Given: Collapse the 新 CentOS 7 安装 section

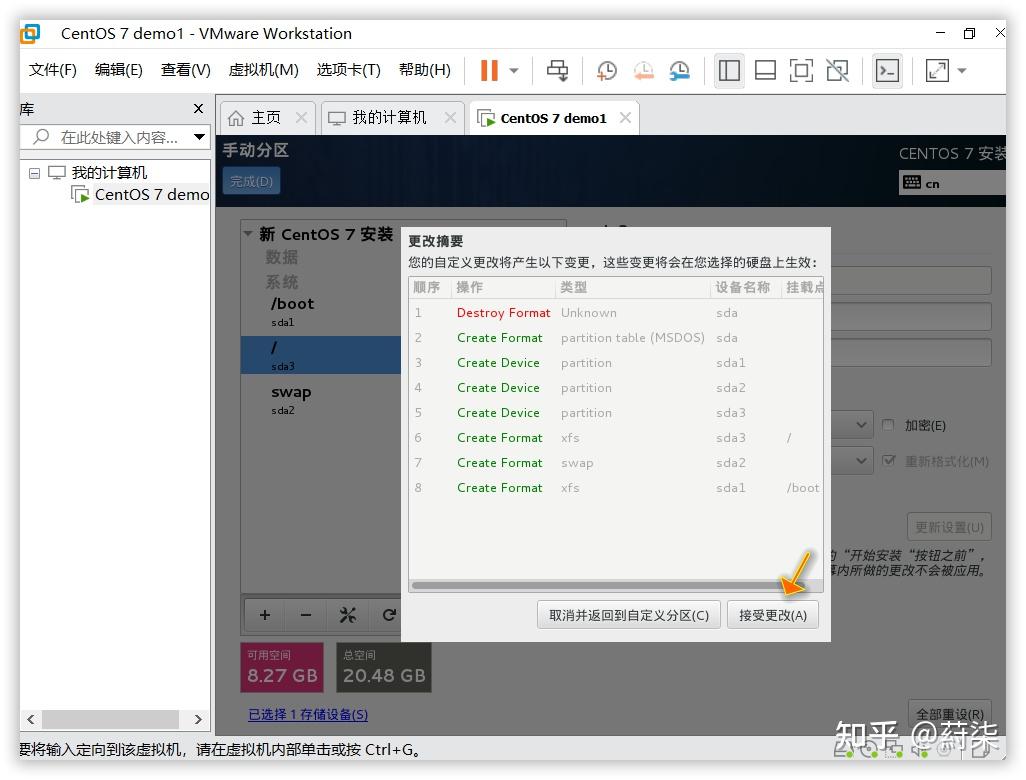Looking at the screenshot, I should (248, 234).
